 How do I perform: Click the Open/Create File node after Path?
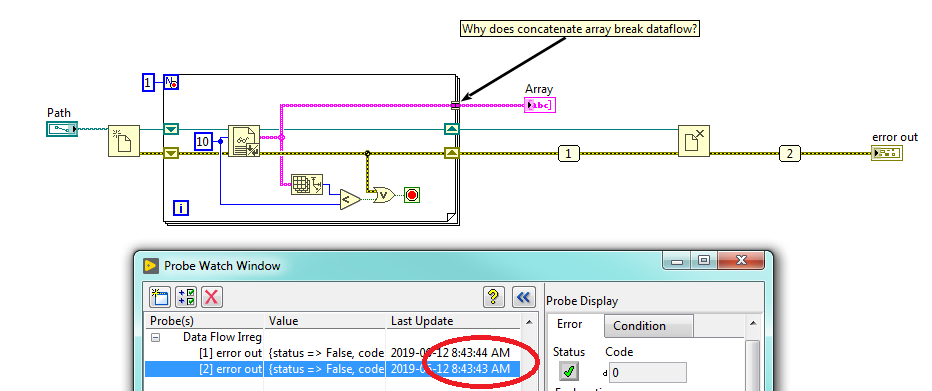coord(124,141)
